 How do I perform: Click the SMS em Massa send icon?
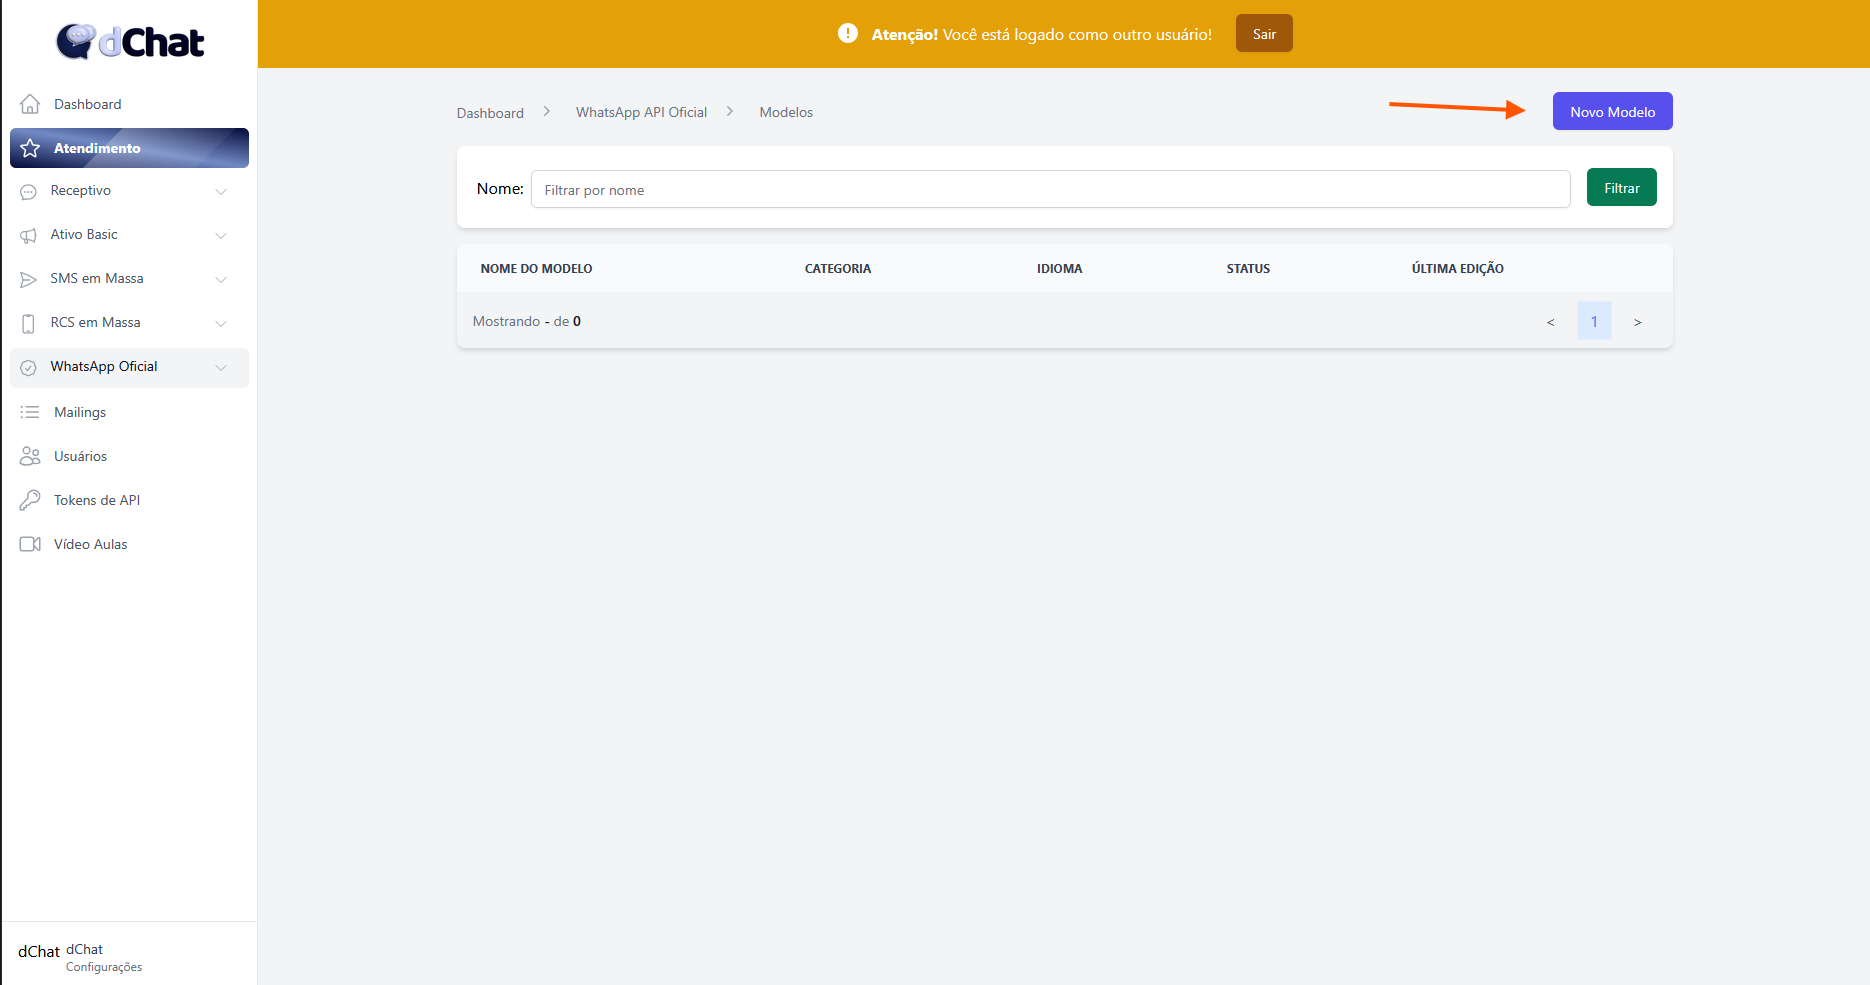tap(28, 279)
